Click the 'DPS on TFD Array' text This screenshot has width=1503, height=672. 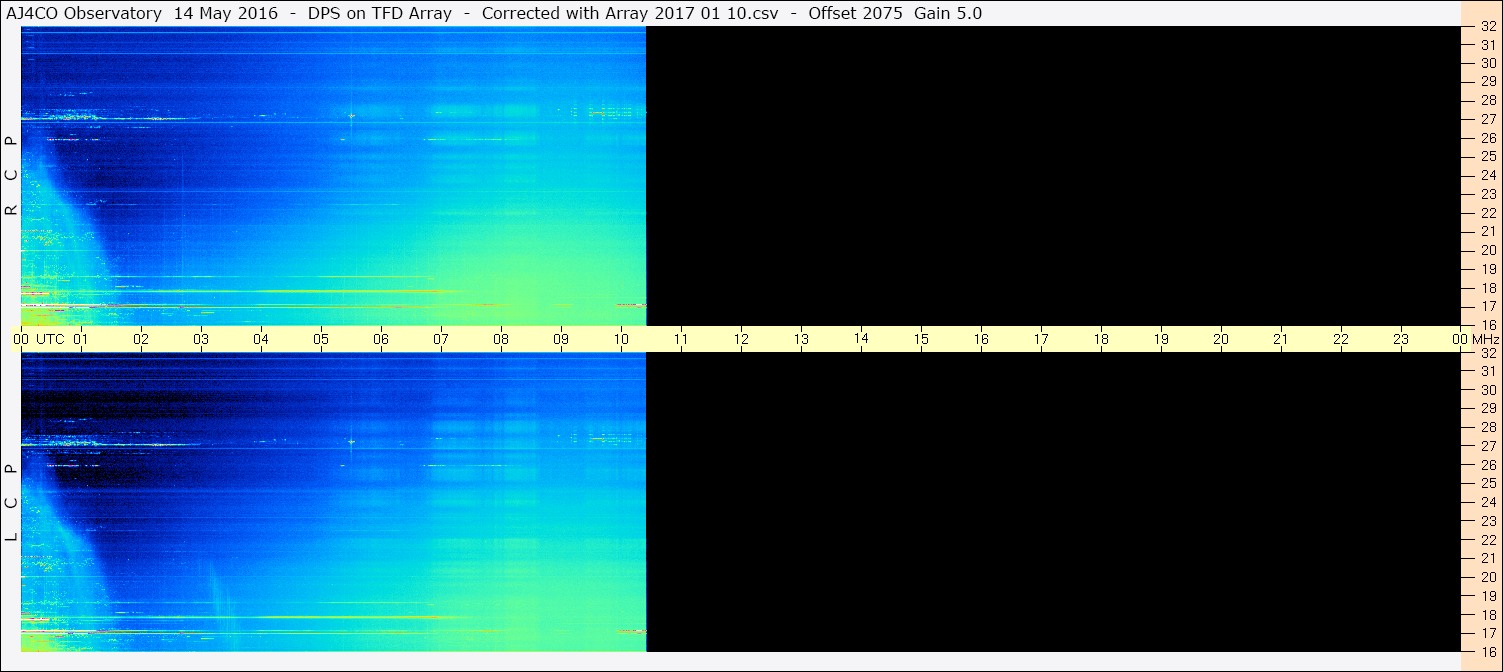380,13
